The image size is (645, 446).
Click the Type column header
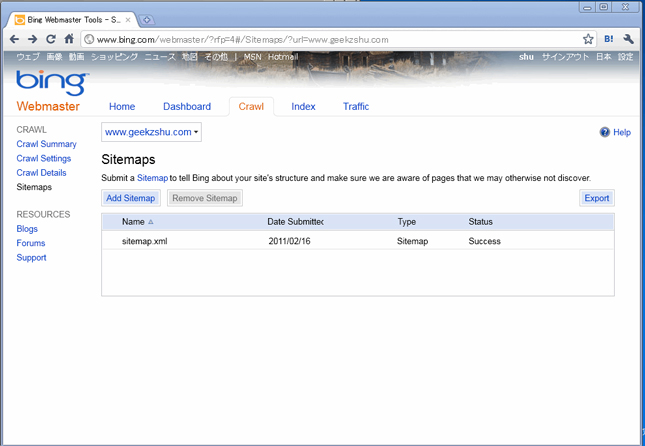(x=407, y=222)
